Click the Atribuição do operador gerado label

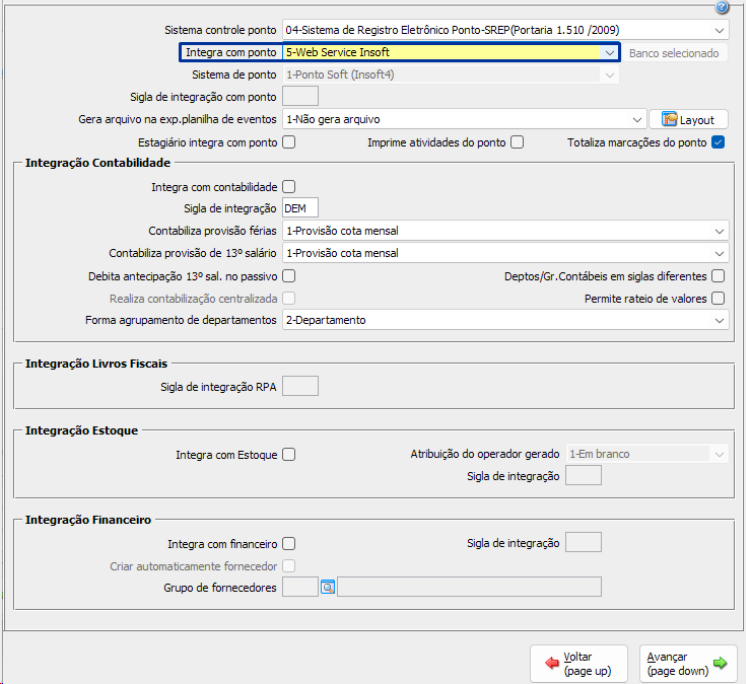[485, 454]
